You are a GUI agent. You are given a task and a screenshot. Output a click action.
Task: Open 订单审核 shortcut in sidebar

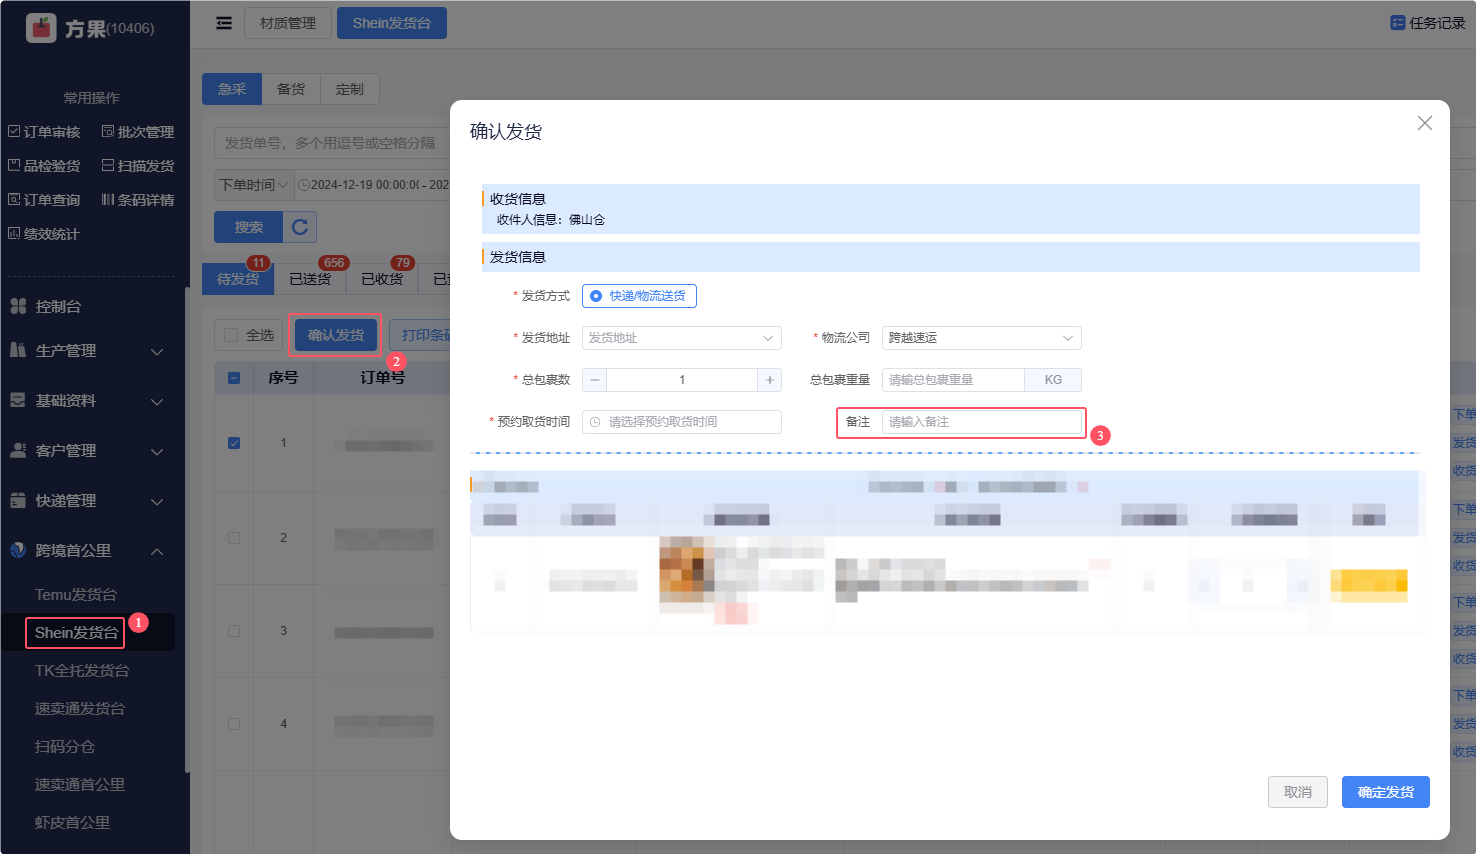pyautogui.click(x=45, y=132)
